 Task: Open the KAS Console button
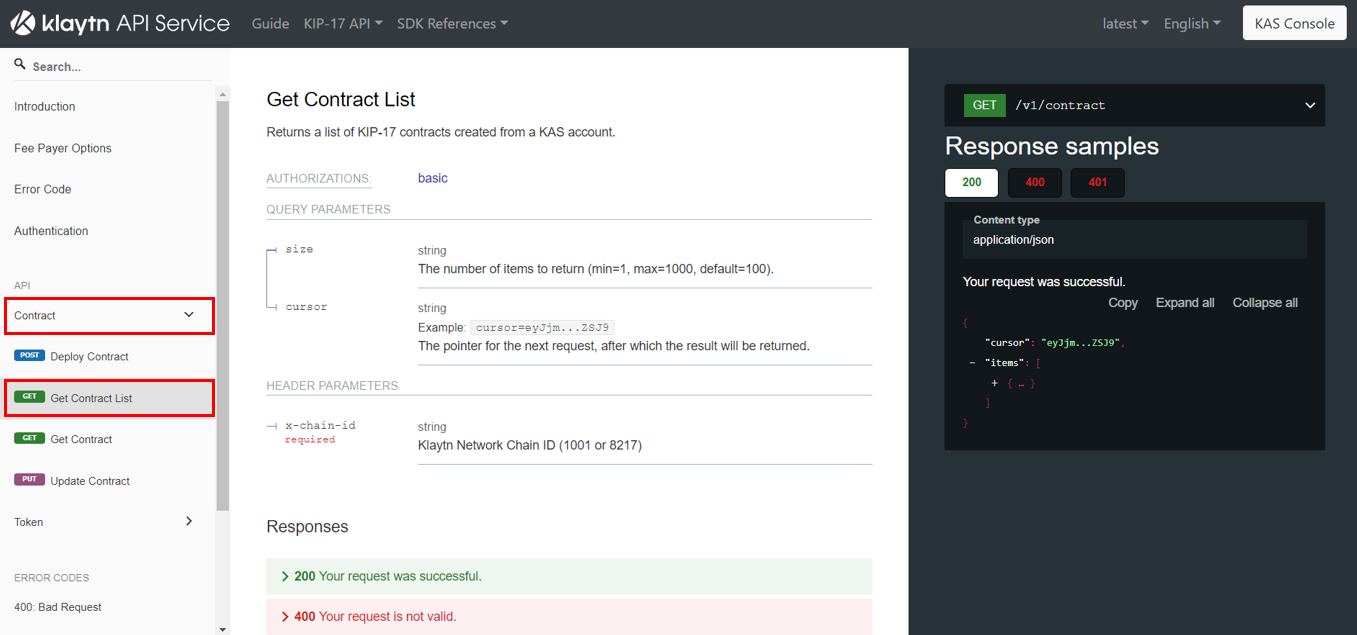[x=1294, y=23]
